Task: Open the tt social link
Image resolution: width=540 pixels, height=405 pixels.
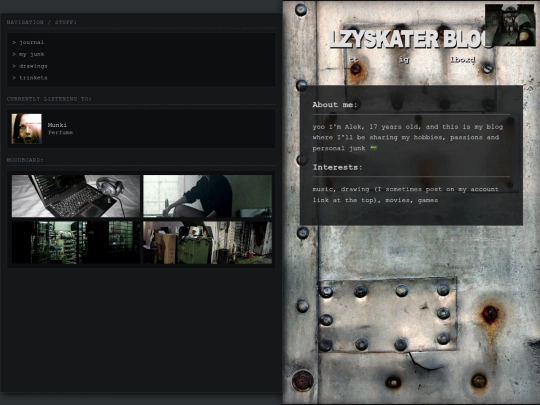Action: pos(354,60)
